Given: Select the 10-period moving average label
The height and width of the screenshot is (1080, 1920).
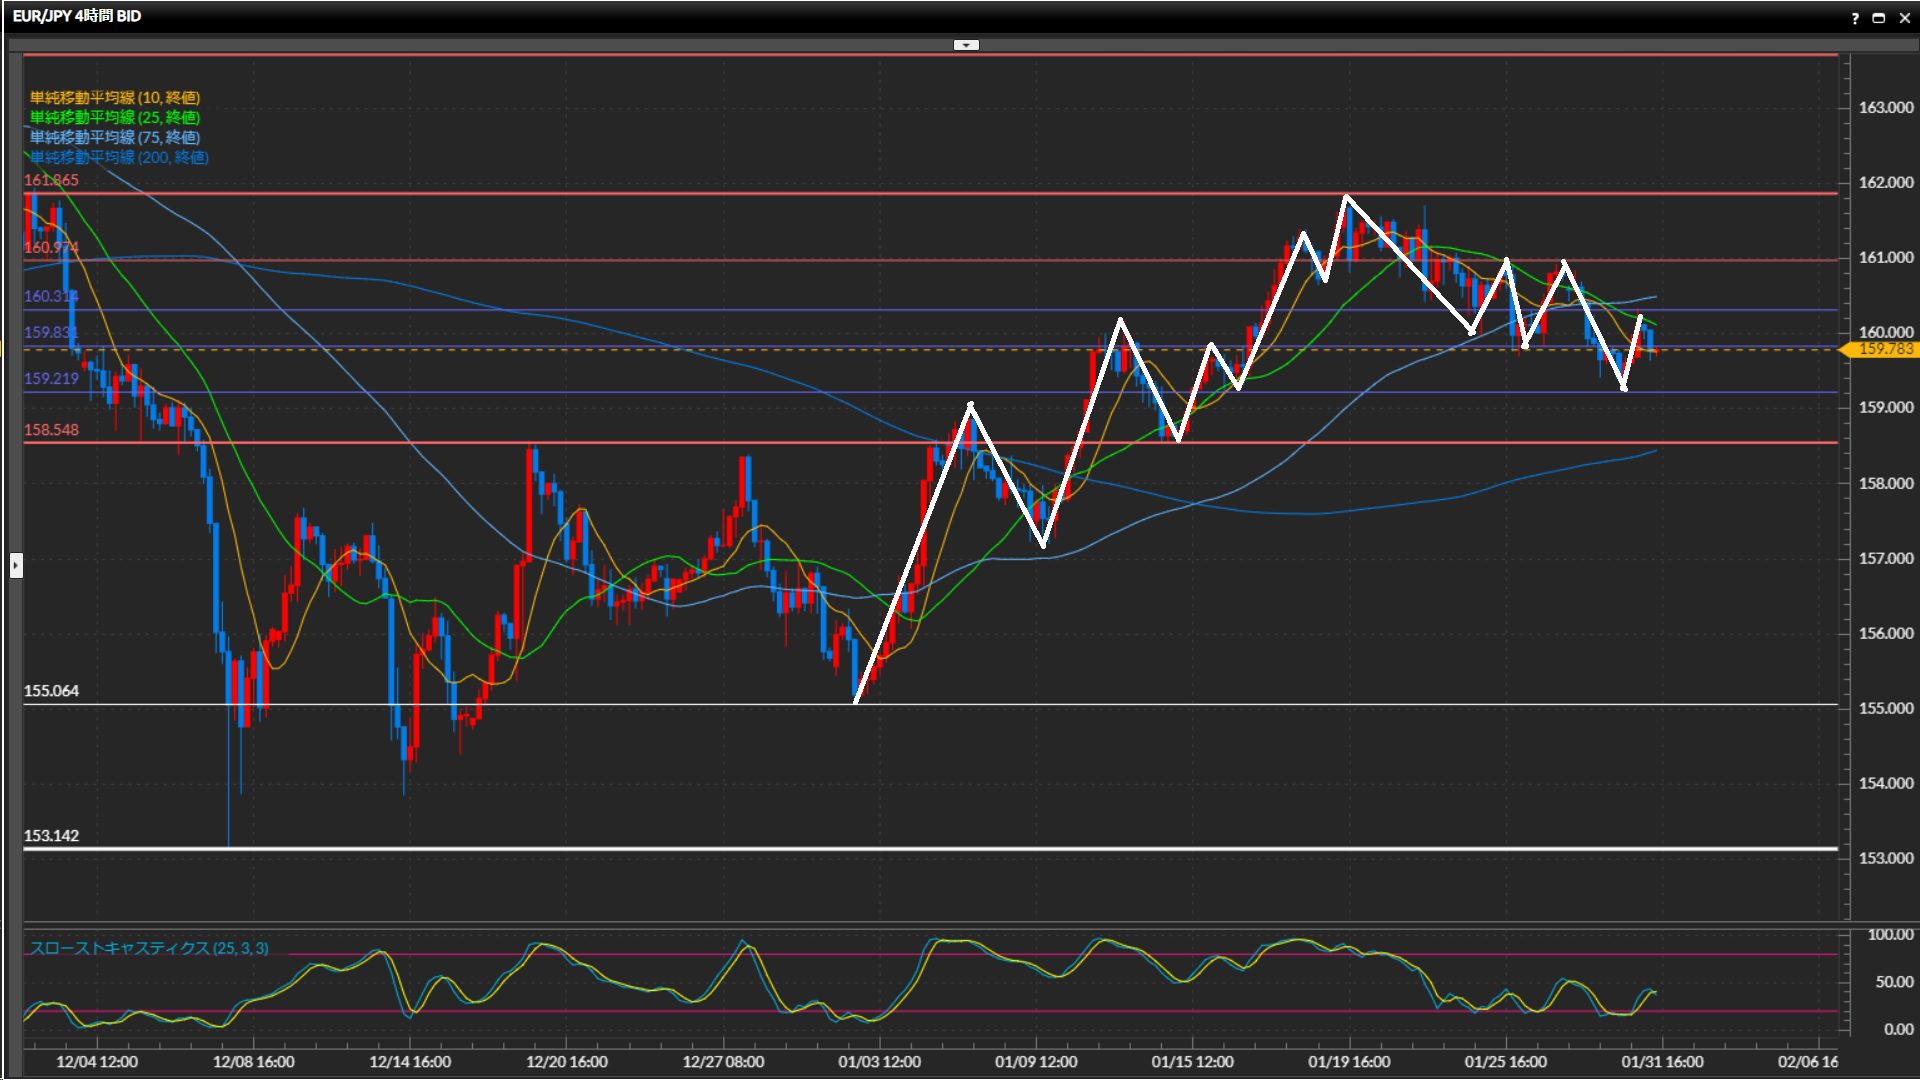Looking at the screenshot, I should [x=115, y=97].
